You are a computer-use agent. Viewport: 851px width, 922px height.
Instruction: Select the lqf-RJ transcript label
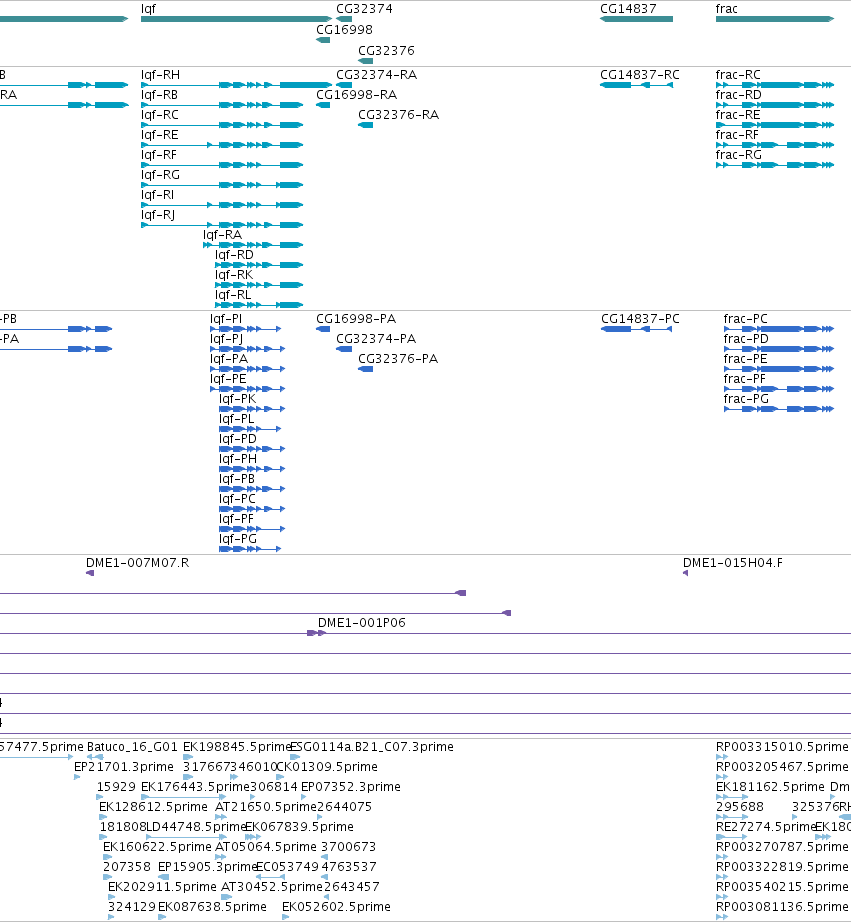(x=158, y=215)
